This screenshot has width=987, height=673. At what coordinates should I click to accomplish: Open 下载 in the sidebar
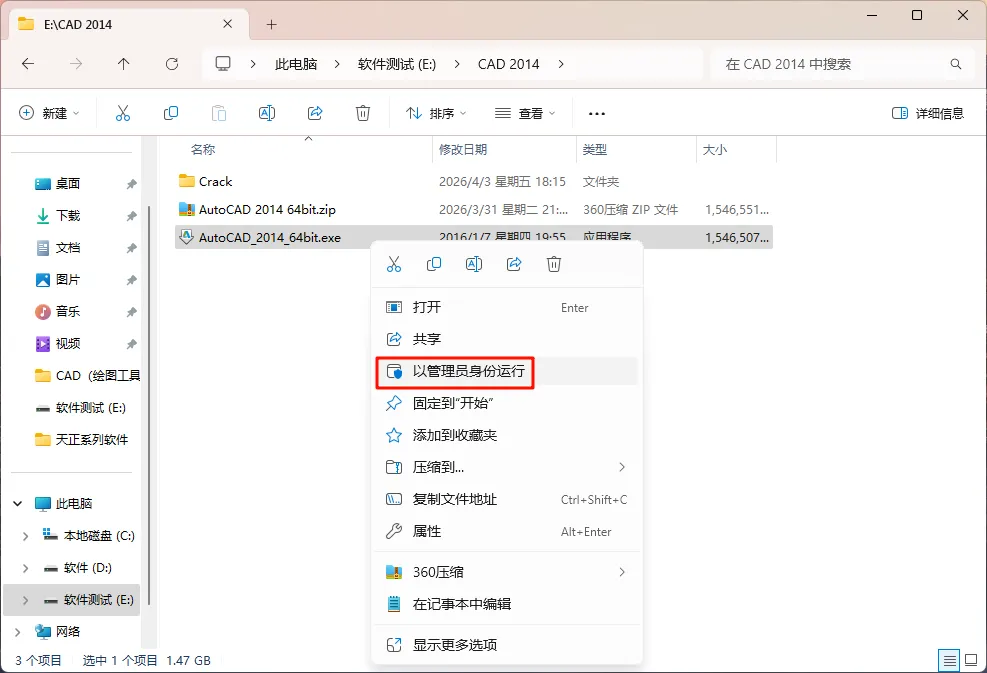(68, 216)
